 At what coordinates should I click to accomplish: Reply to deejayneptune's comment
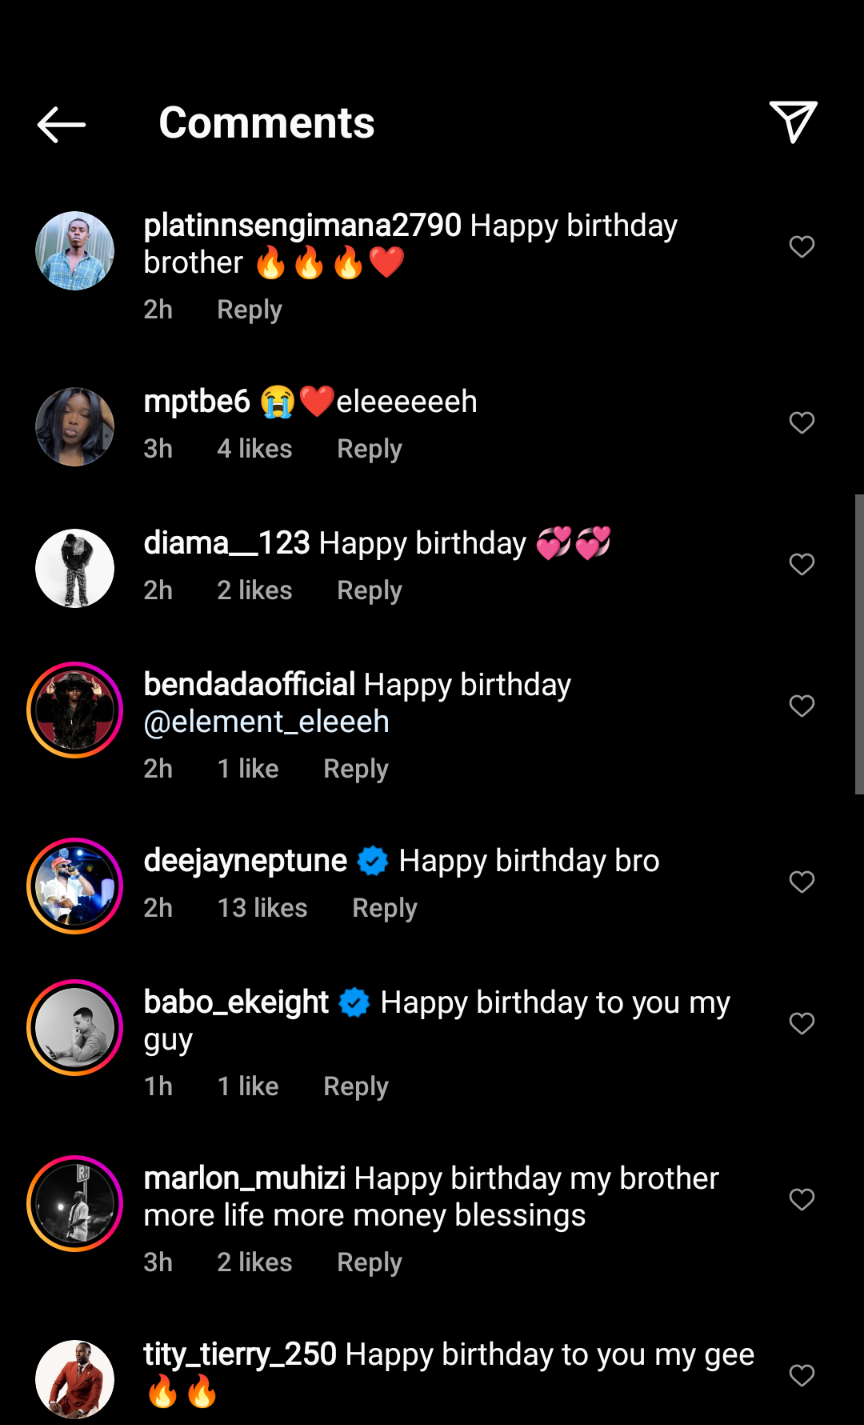point(384,908)
